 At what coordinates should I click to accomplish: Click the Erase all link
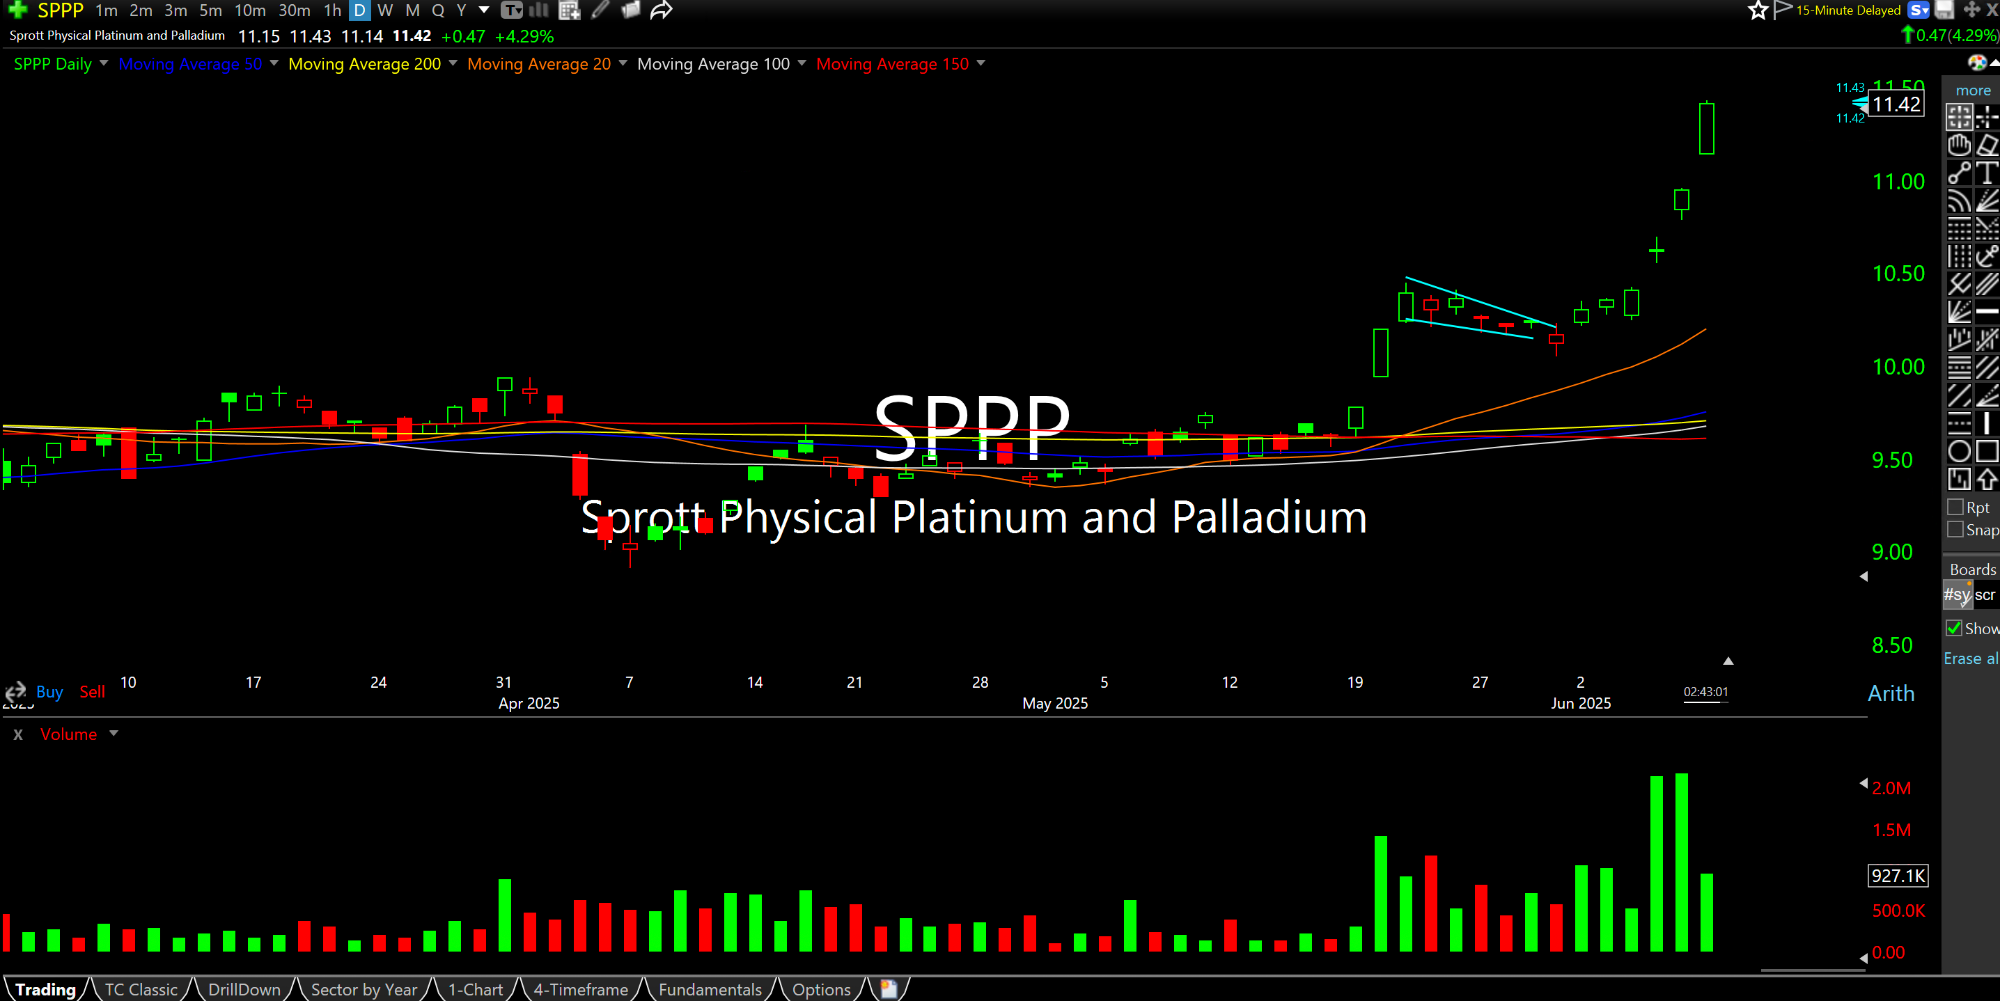[1971, 658]
